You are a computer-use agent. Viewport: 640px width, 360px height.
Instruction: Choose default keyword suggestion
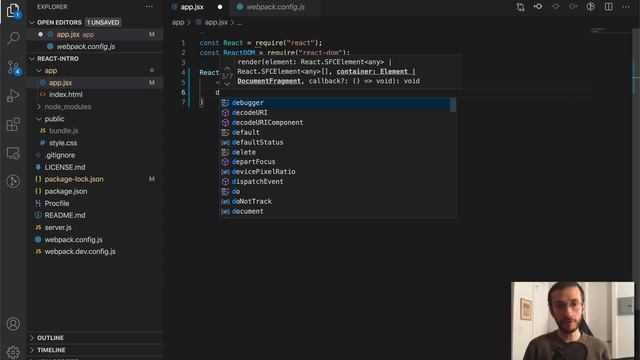[x=335, y=132]
